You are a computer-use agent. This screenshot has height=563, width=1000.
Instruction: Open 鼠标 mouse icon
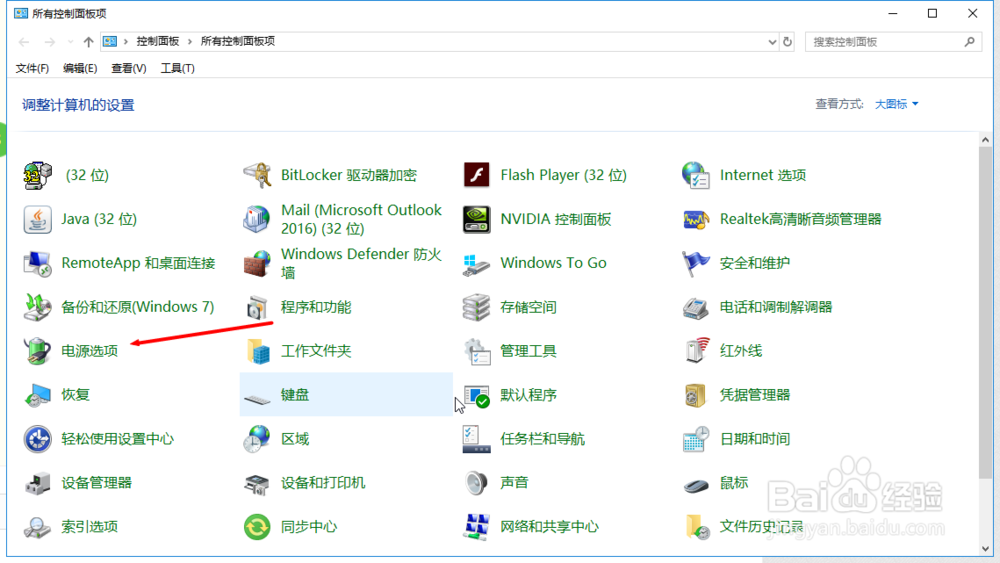click(696, 486)
